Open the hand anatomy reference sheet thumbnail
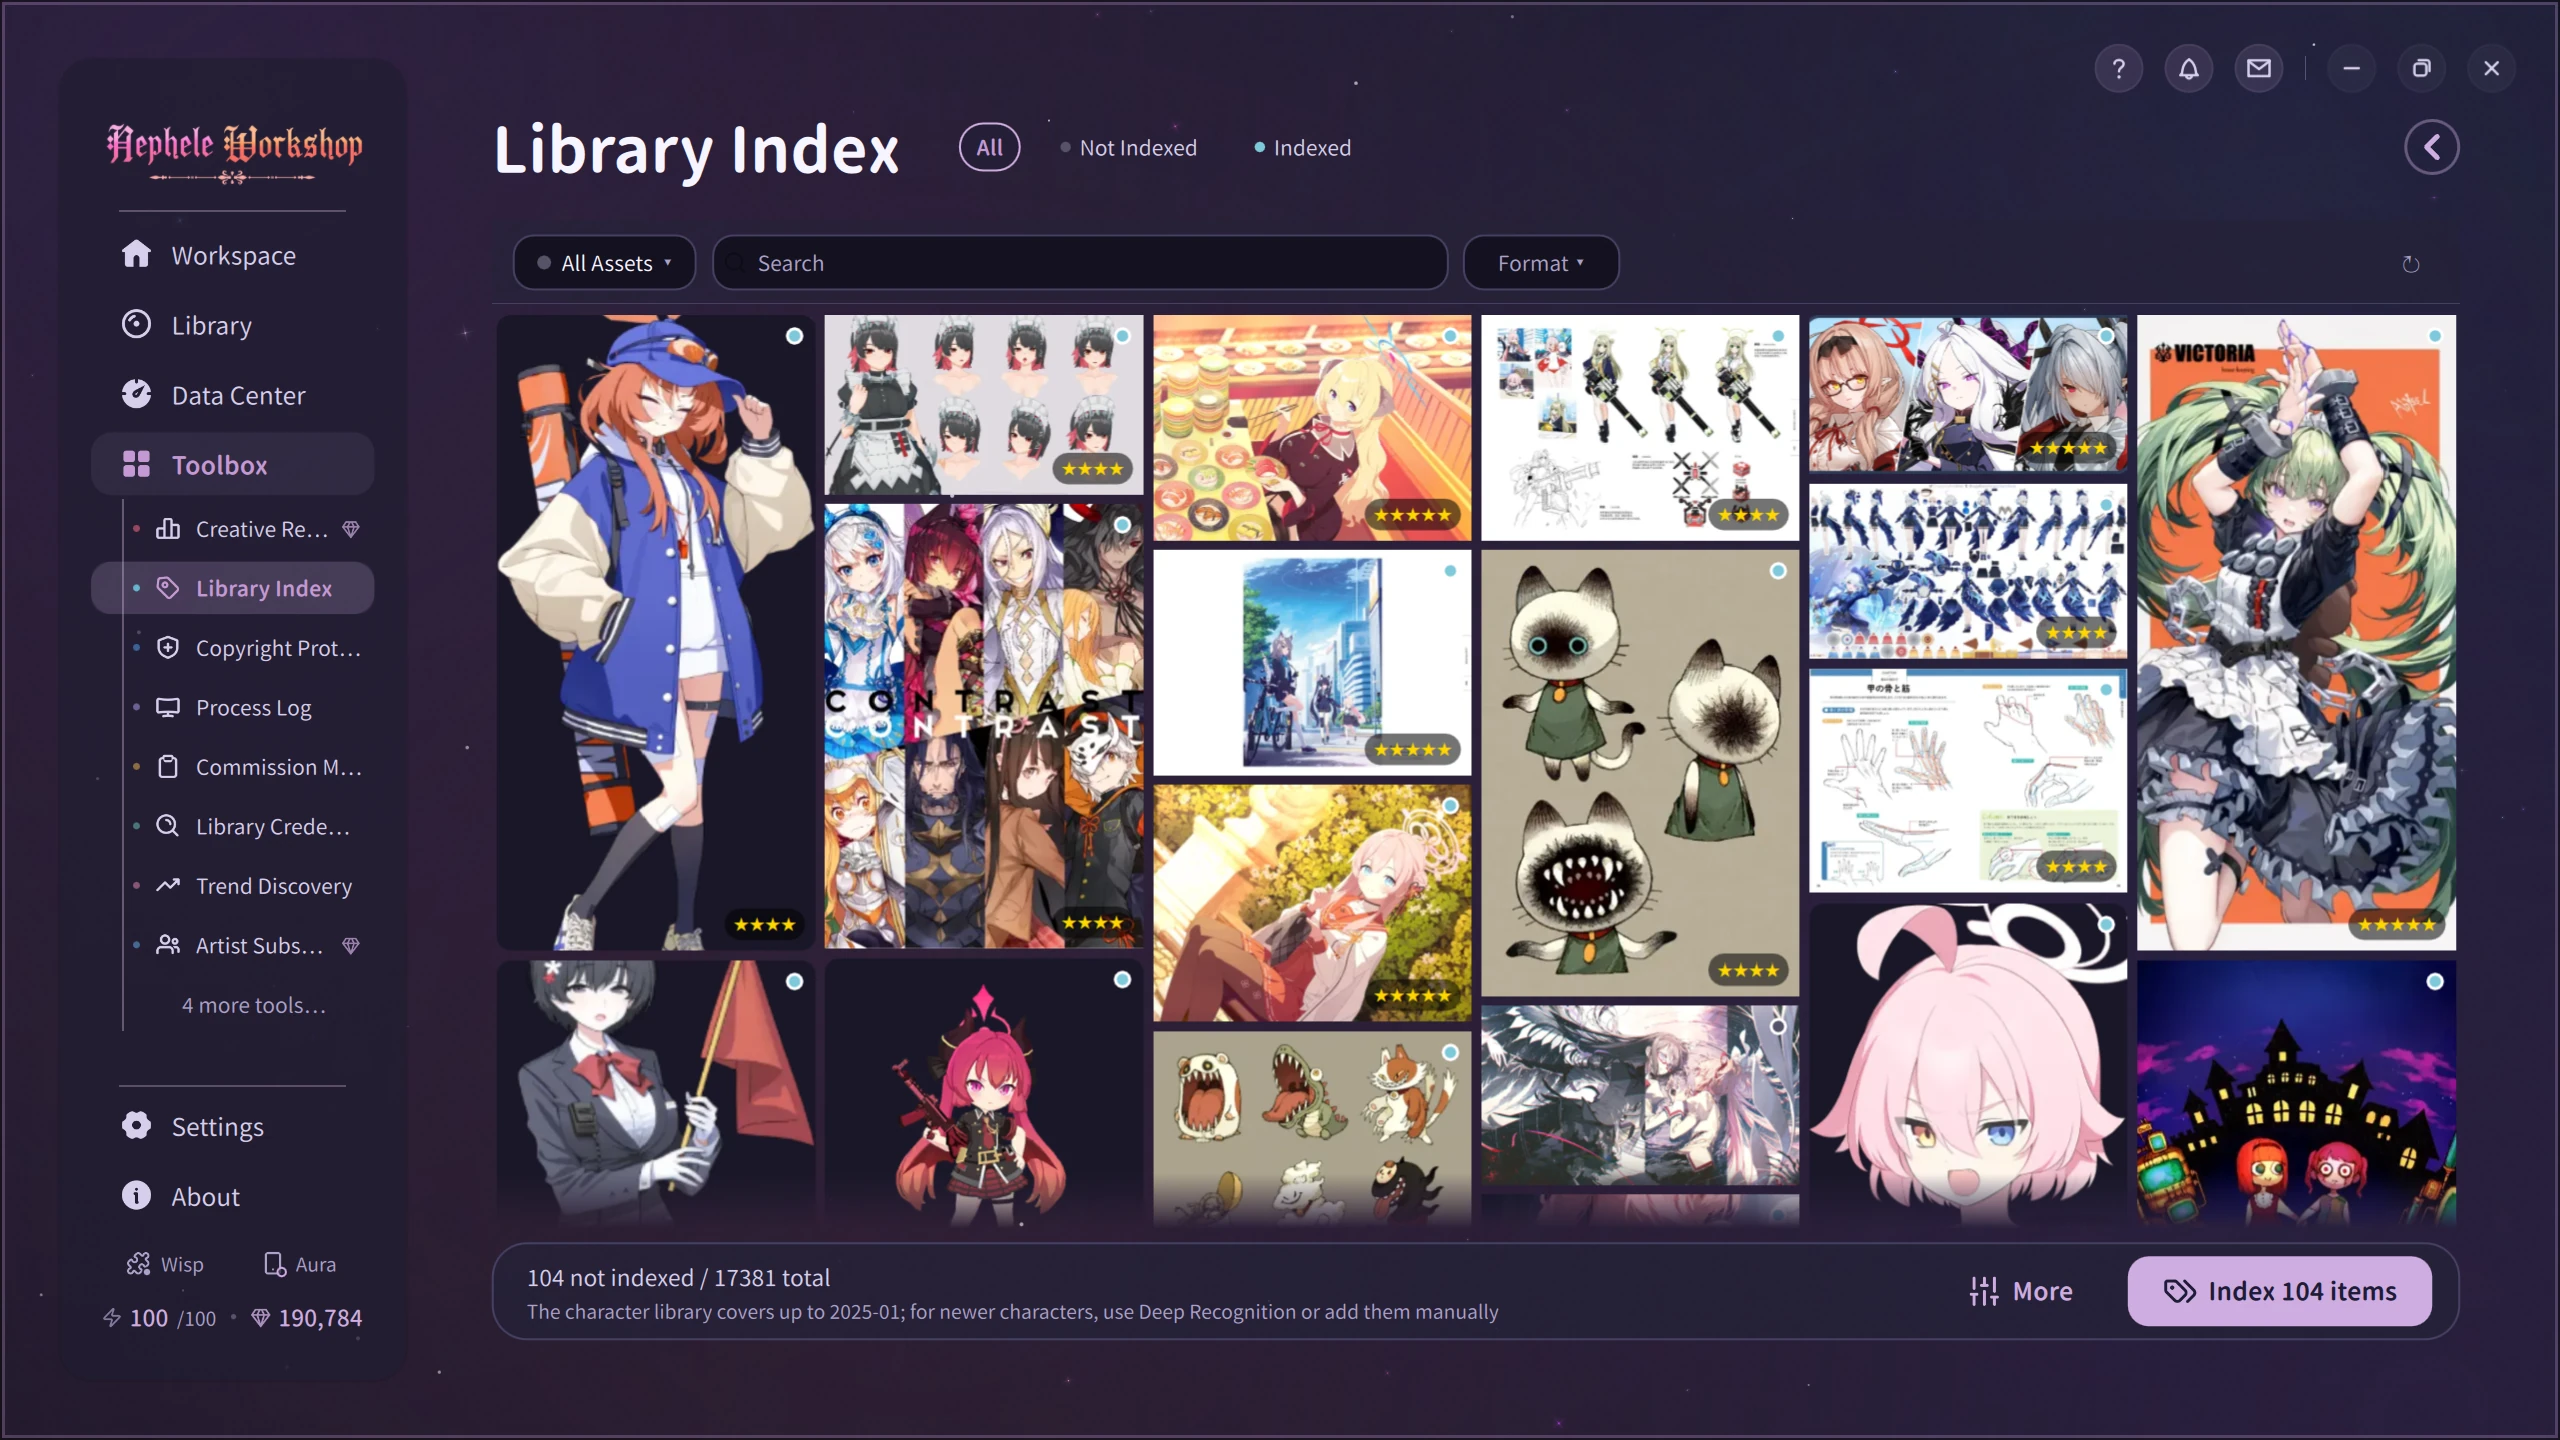This screenshot has height=1440, width=2560. tap(1968, 781)
